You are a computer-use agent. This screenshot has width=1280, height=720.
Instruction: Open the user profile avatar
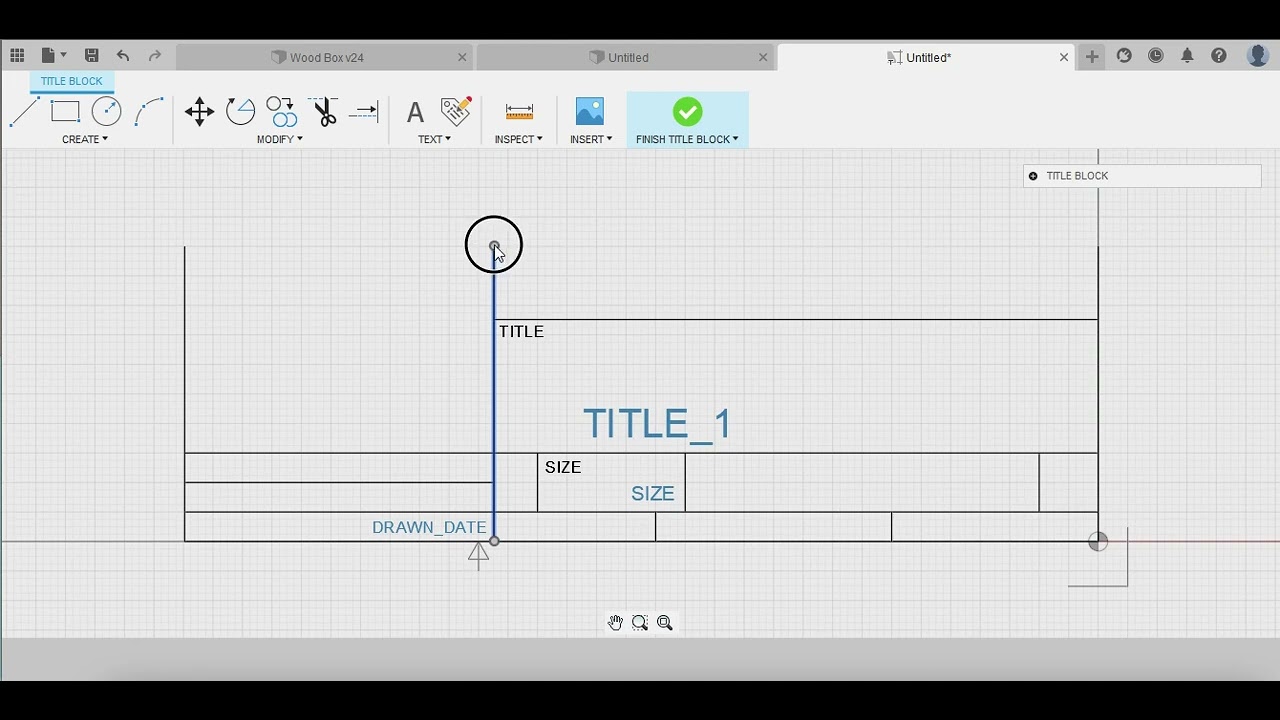[x=1258, y=56]
